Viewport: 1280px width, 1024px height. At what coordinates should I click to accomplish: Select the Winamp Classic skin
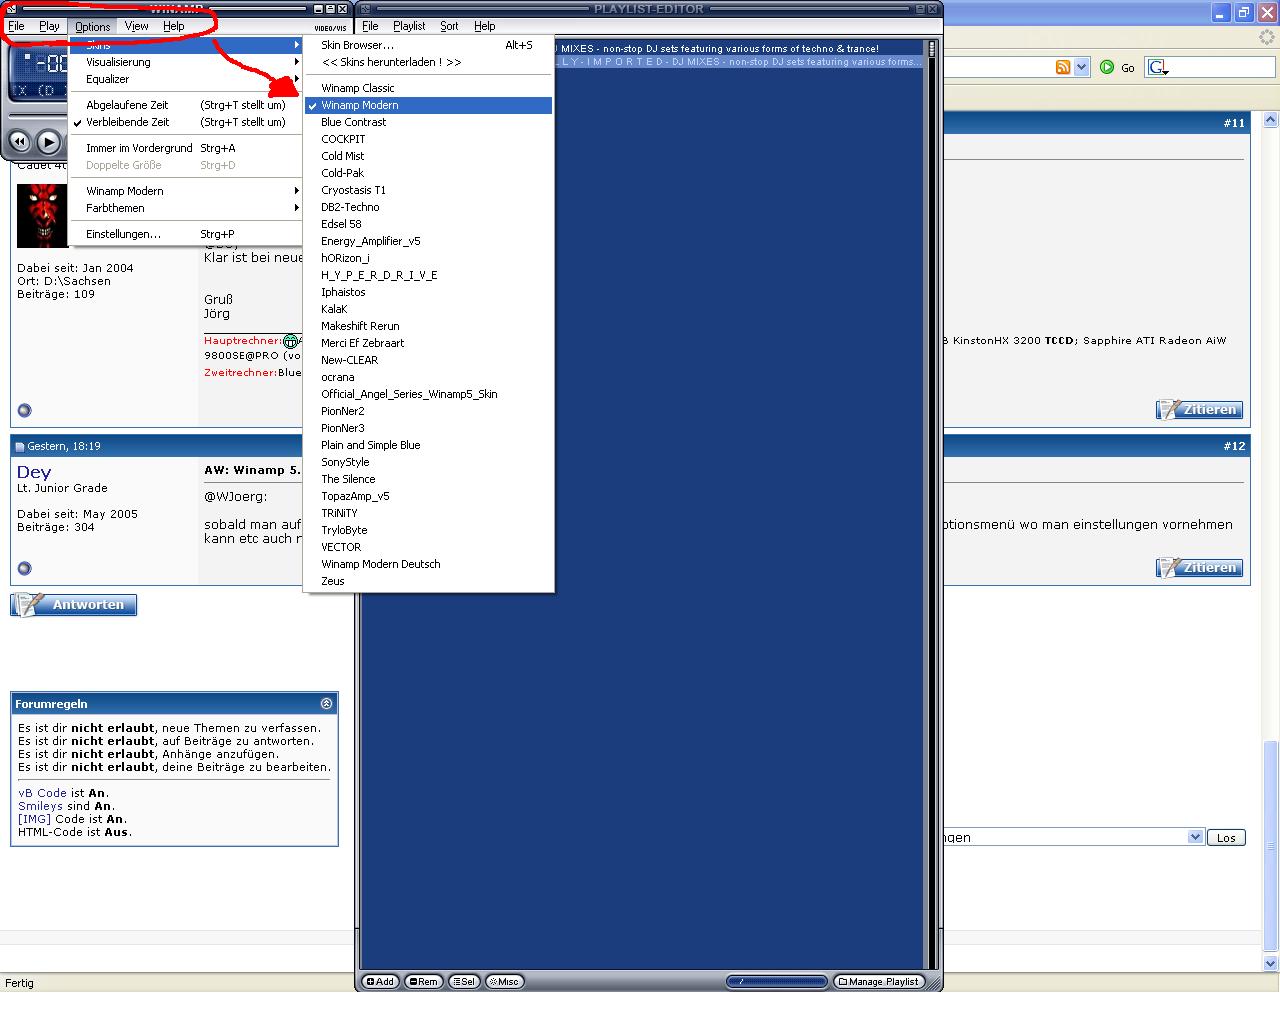tap(428, 88)
